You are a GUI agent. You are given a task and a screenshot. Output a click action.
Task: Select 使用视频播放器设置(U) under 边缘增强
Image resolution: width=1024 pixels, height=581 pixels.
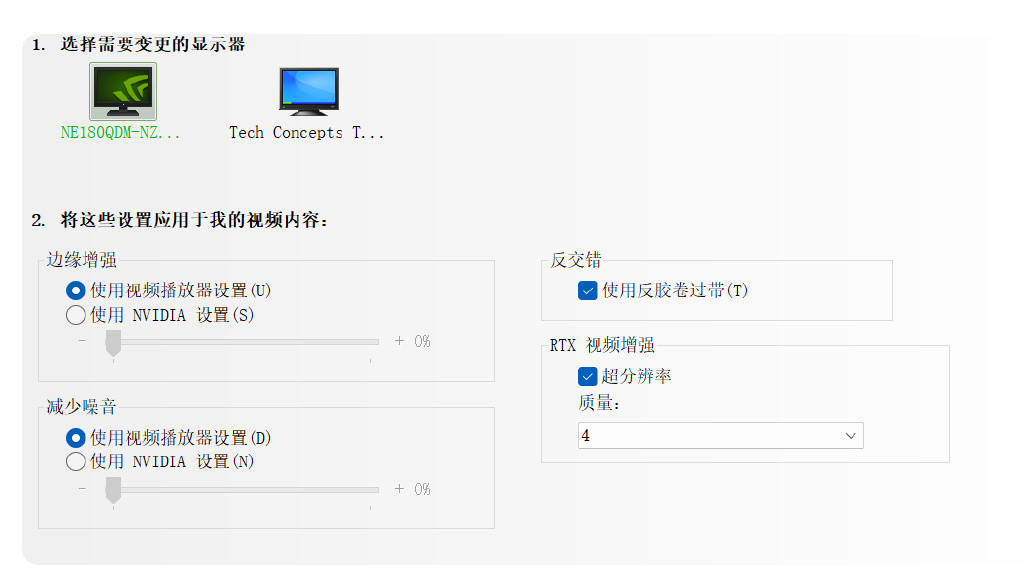pos(76,291)
